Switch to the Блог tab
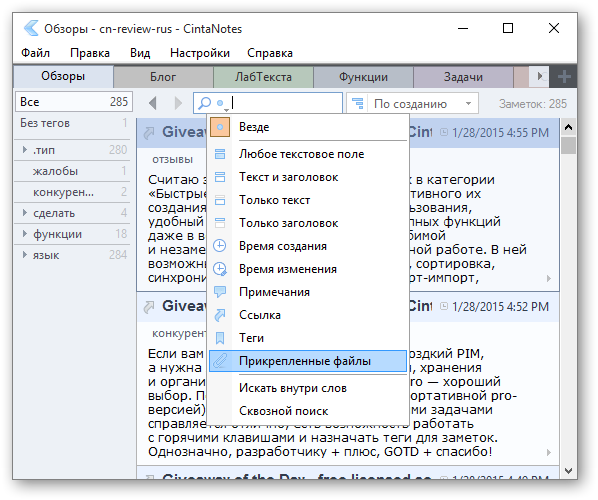598x500 pixels. coord(163,77)
